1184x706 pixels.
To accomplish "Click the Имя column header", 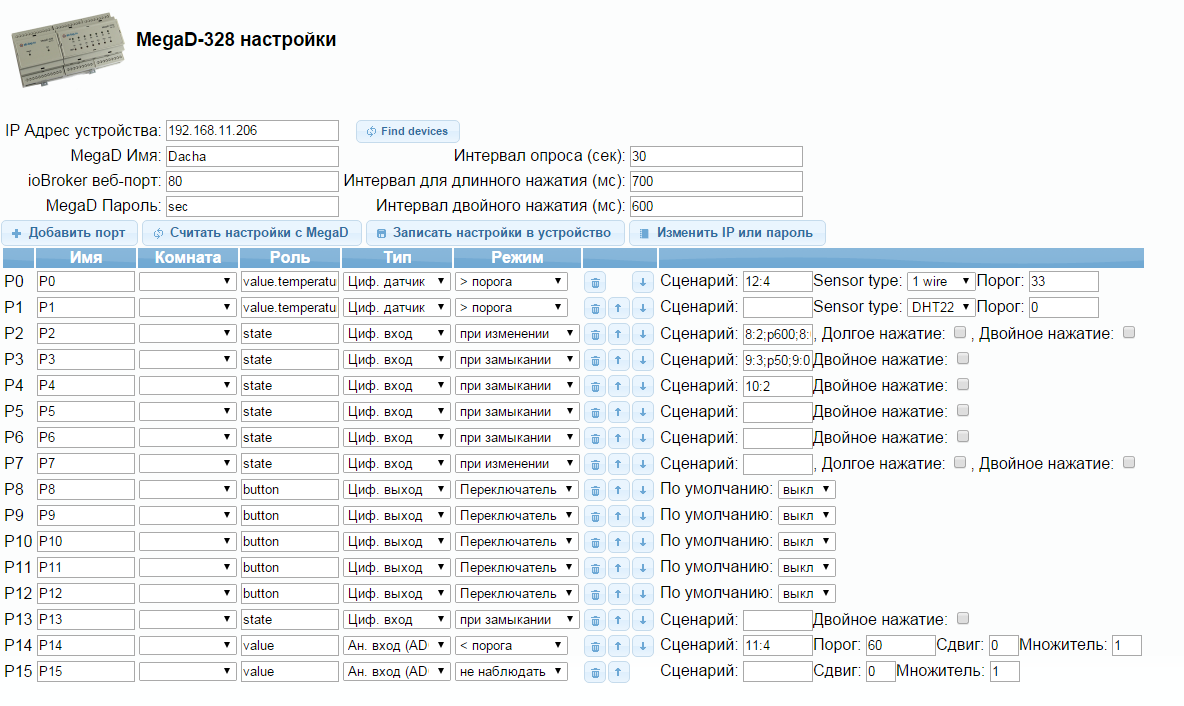I will (x=86, y=257).
